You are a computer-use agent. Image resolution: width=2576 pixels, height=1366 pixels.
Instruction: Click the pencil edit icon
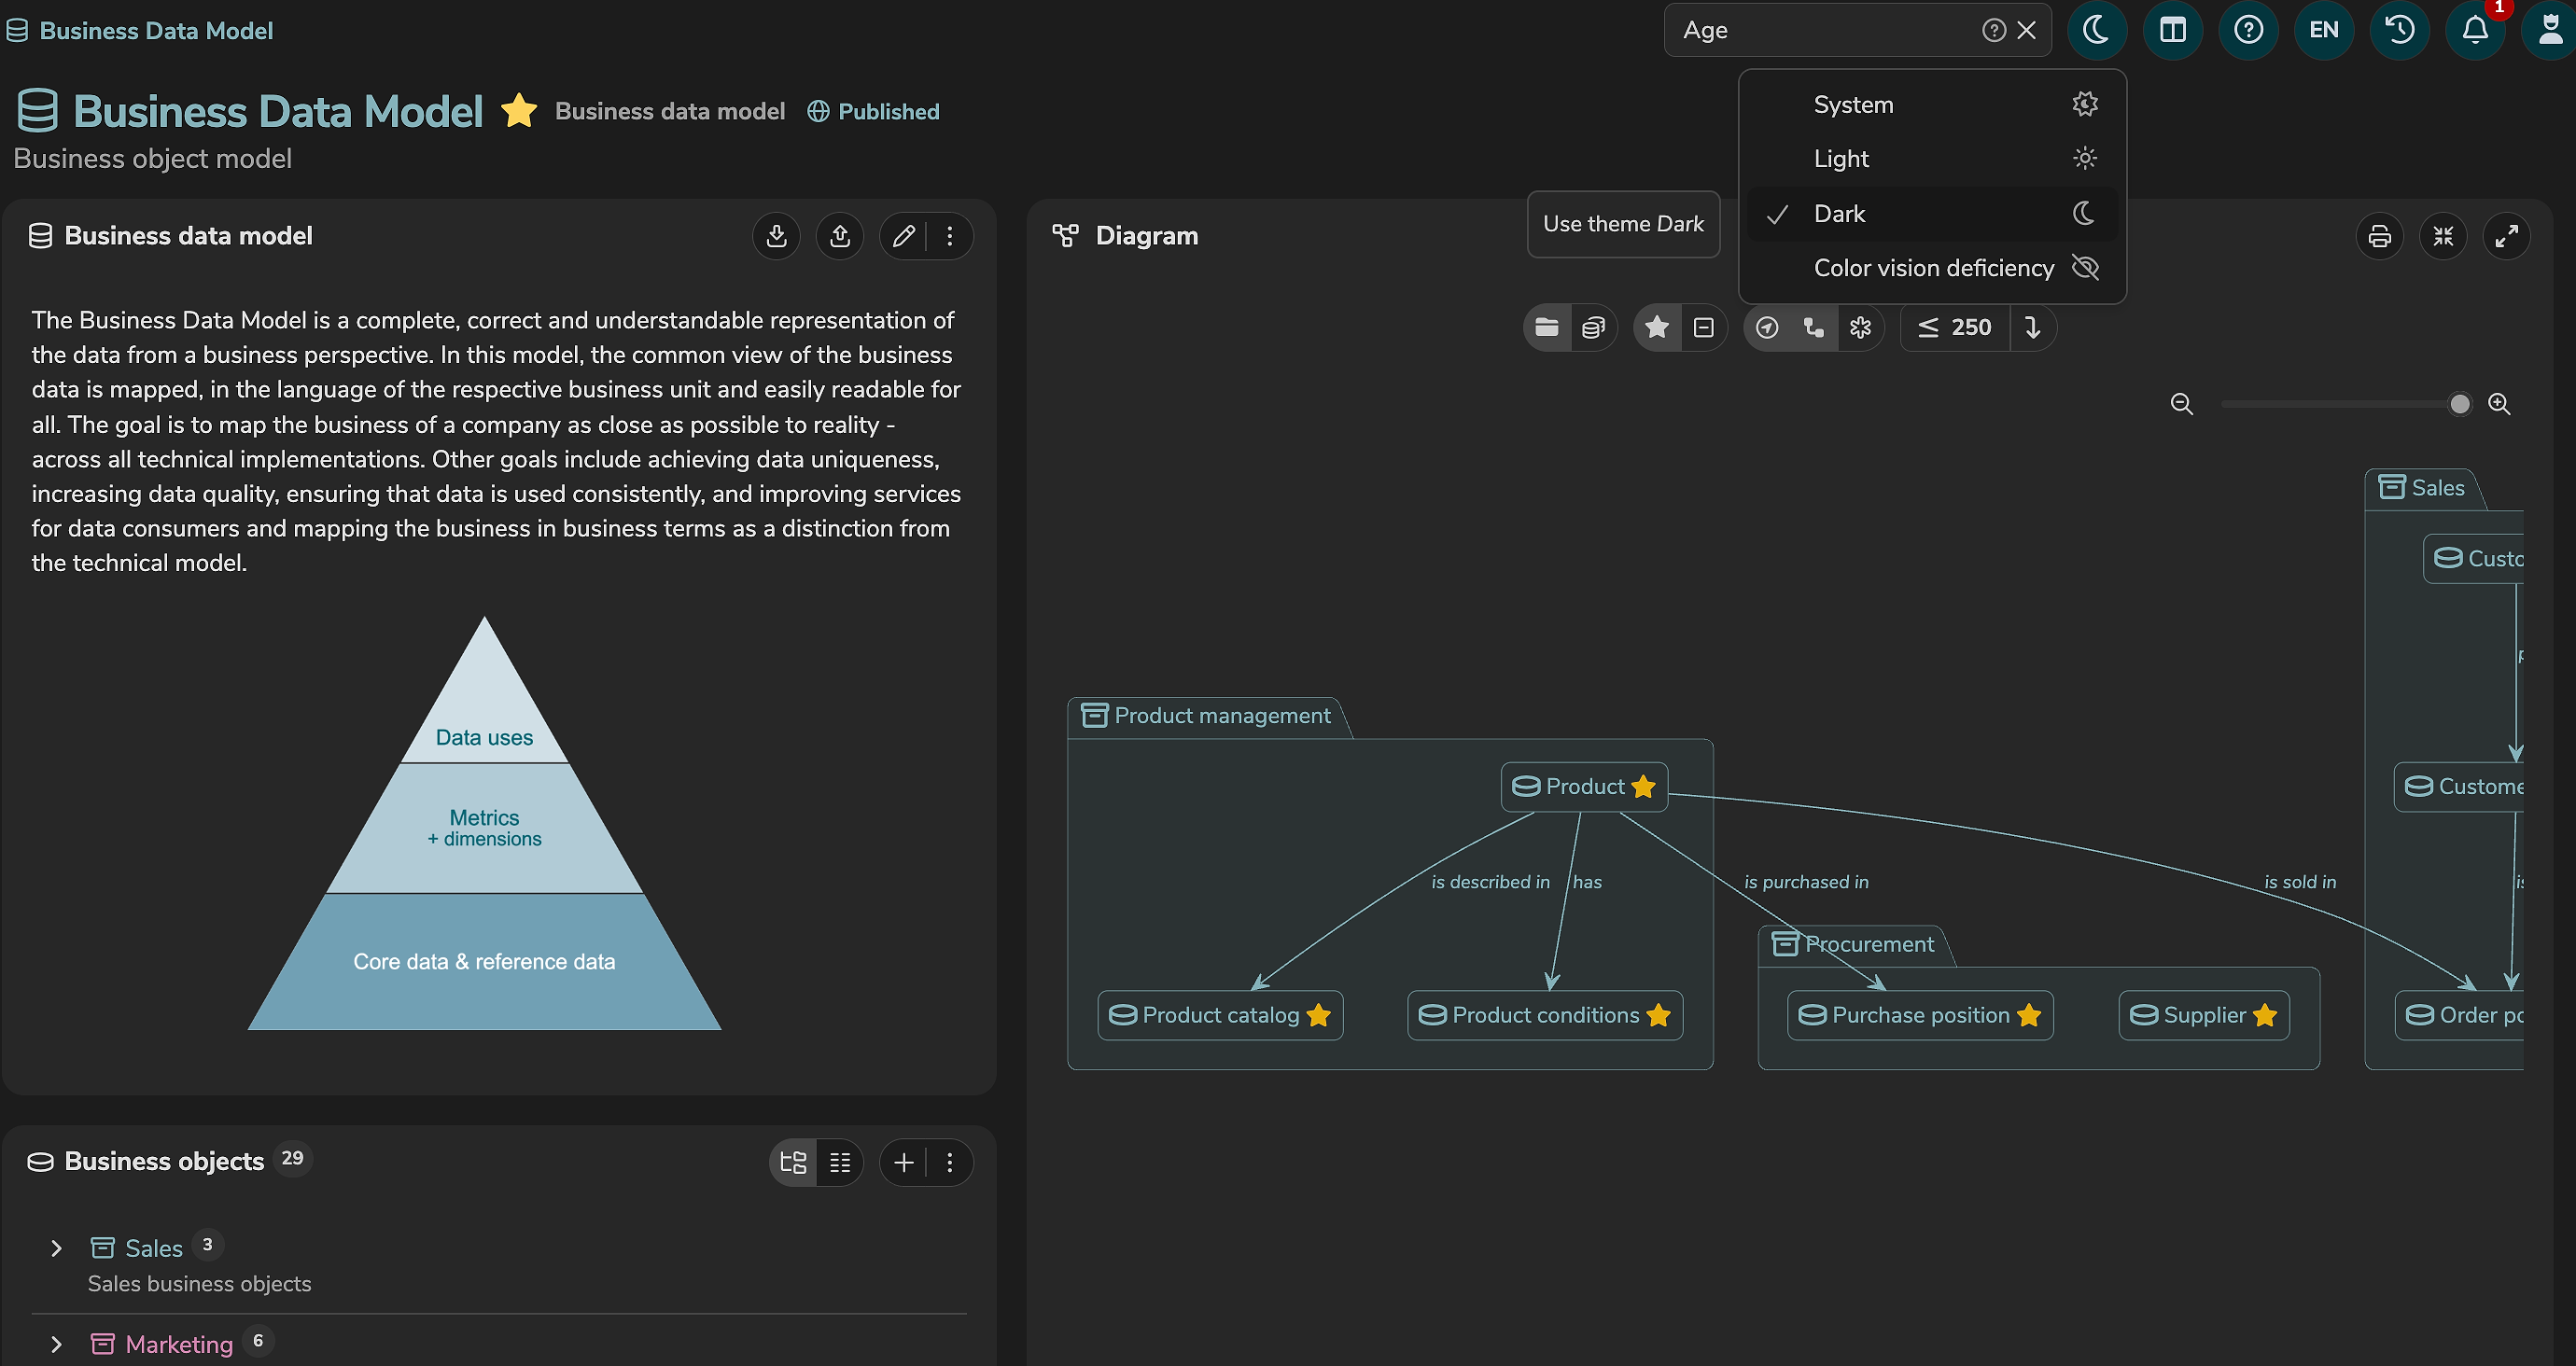click(x=903, y=236)
